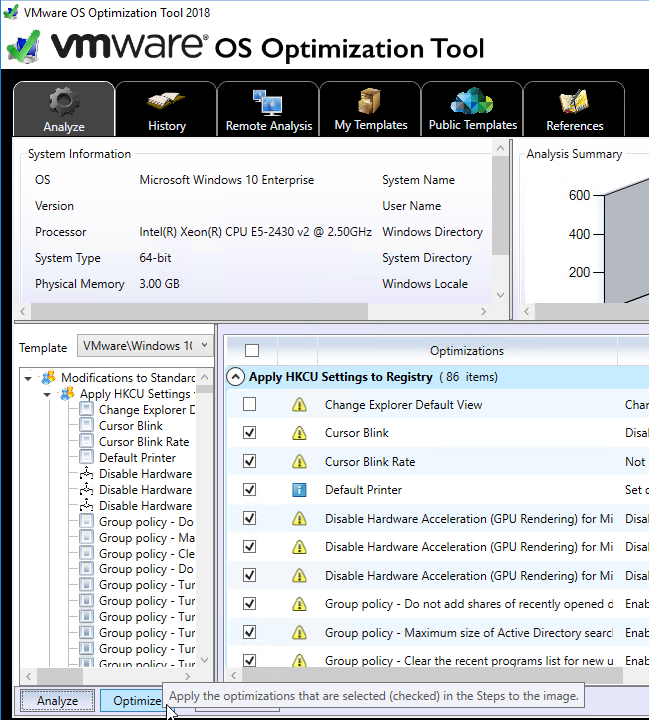Click the Cursor Blink tree item icon
This screenshot has height=720, width=649.
(86, 425)
